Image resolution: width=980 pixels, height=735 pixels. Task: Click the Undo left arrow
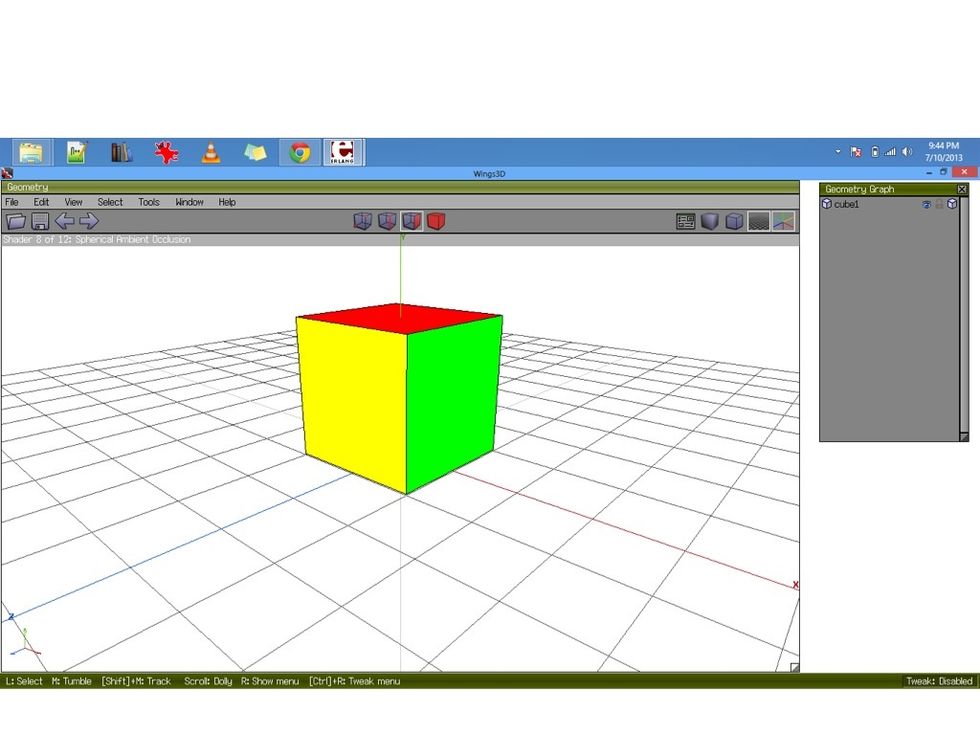pyautogui.click(x=65, y=221)
